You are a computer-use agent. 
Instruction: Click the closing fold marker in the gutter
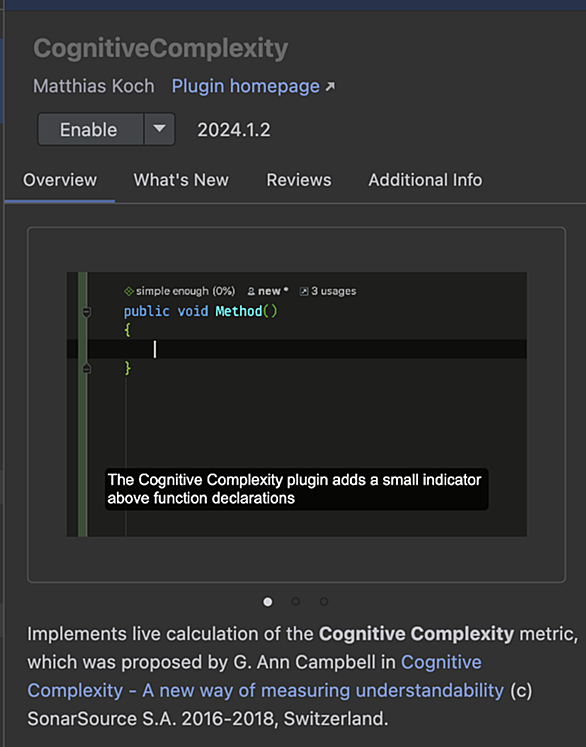87,368
